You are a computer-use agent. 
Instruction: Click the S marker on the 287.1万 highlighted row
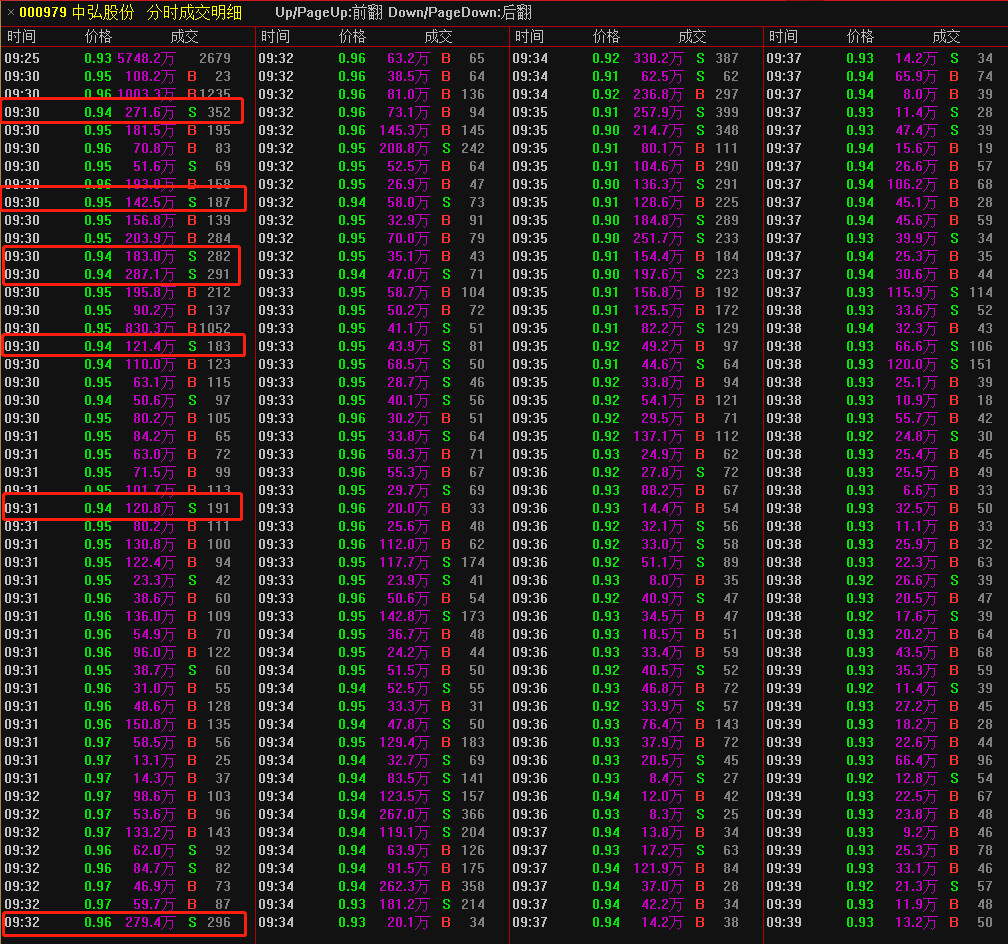[x=192, y=275]
